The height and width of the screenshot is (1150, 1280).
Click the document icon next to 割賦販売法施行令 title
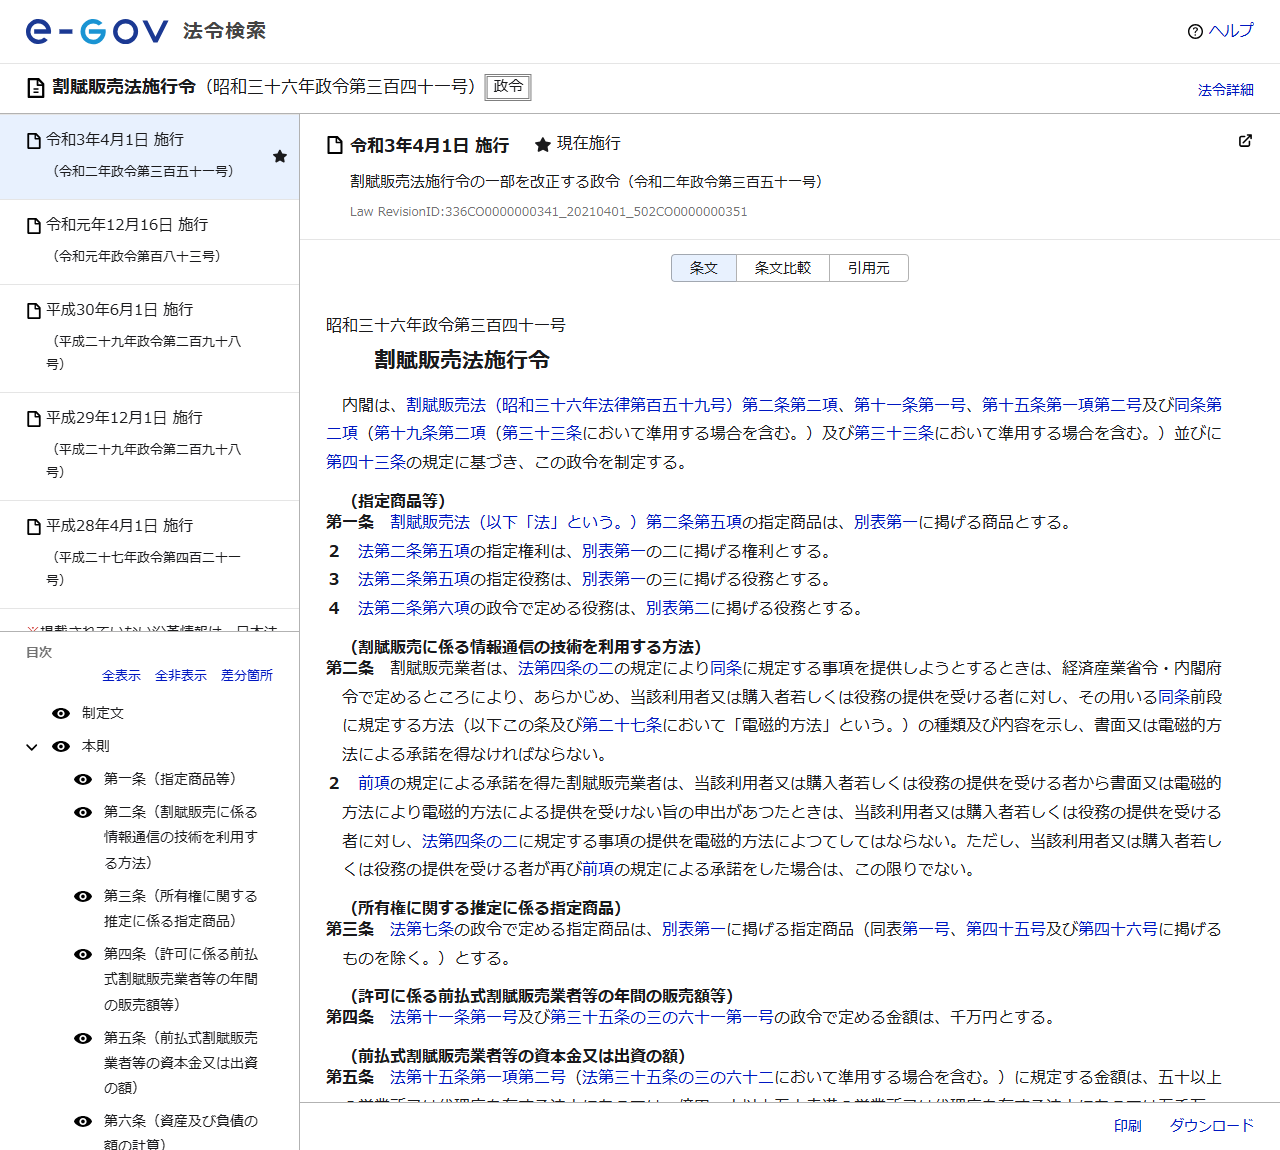click(x=36, y=88)
